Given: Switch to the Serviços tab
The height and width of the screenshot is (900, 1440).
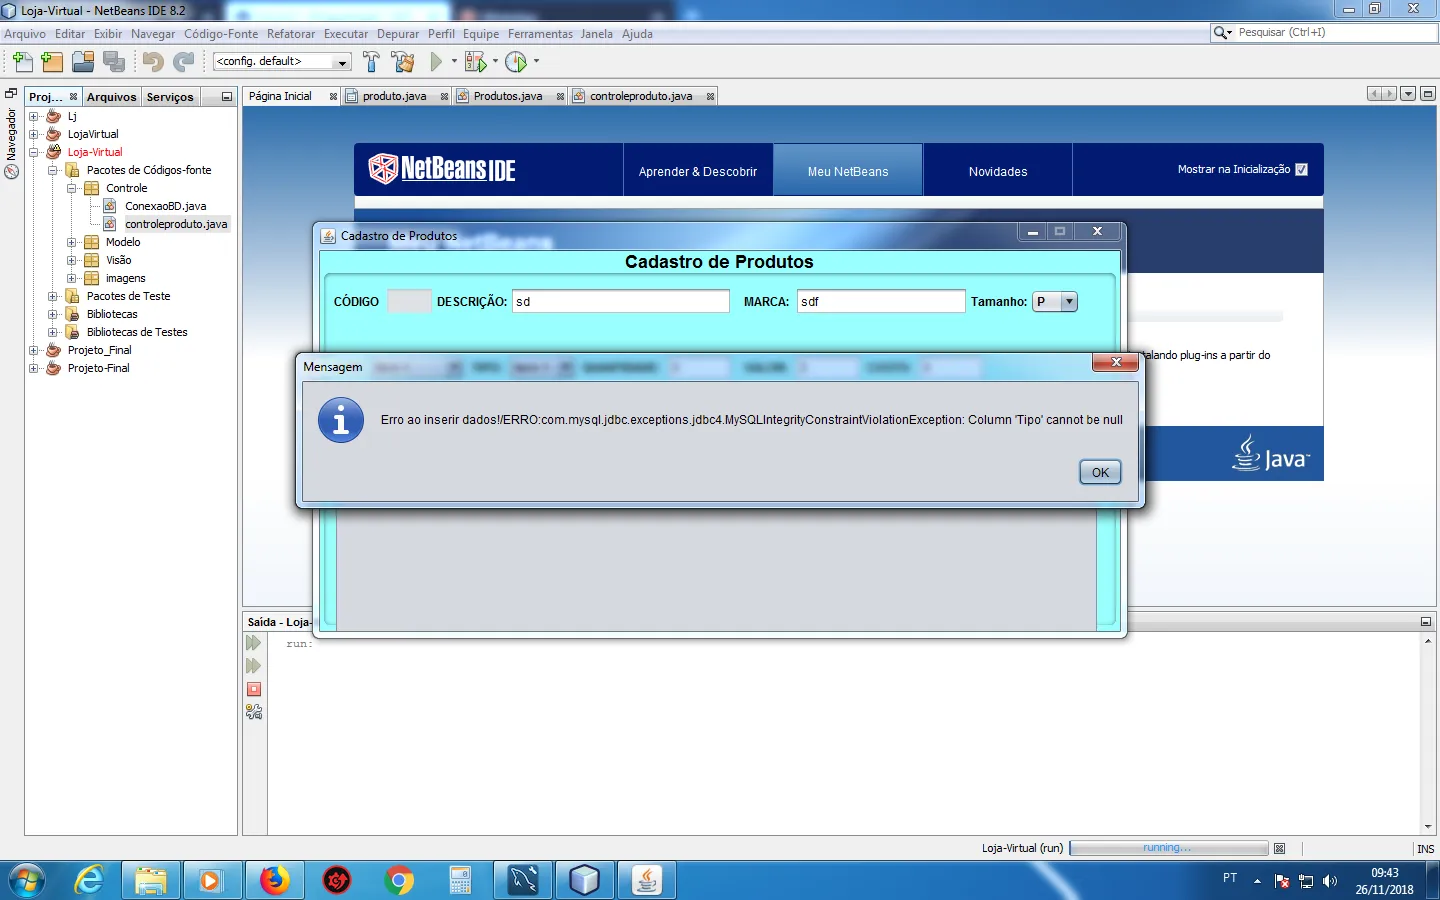Looking at the screenshot, I should (x=170, y=97).
